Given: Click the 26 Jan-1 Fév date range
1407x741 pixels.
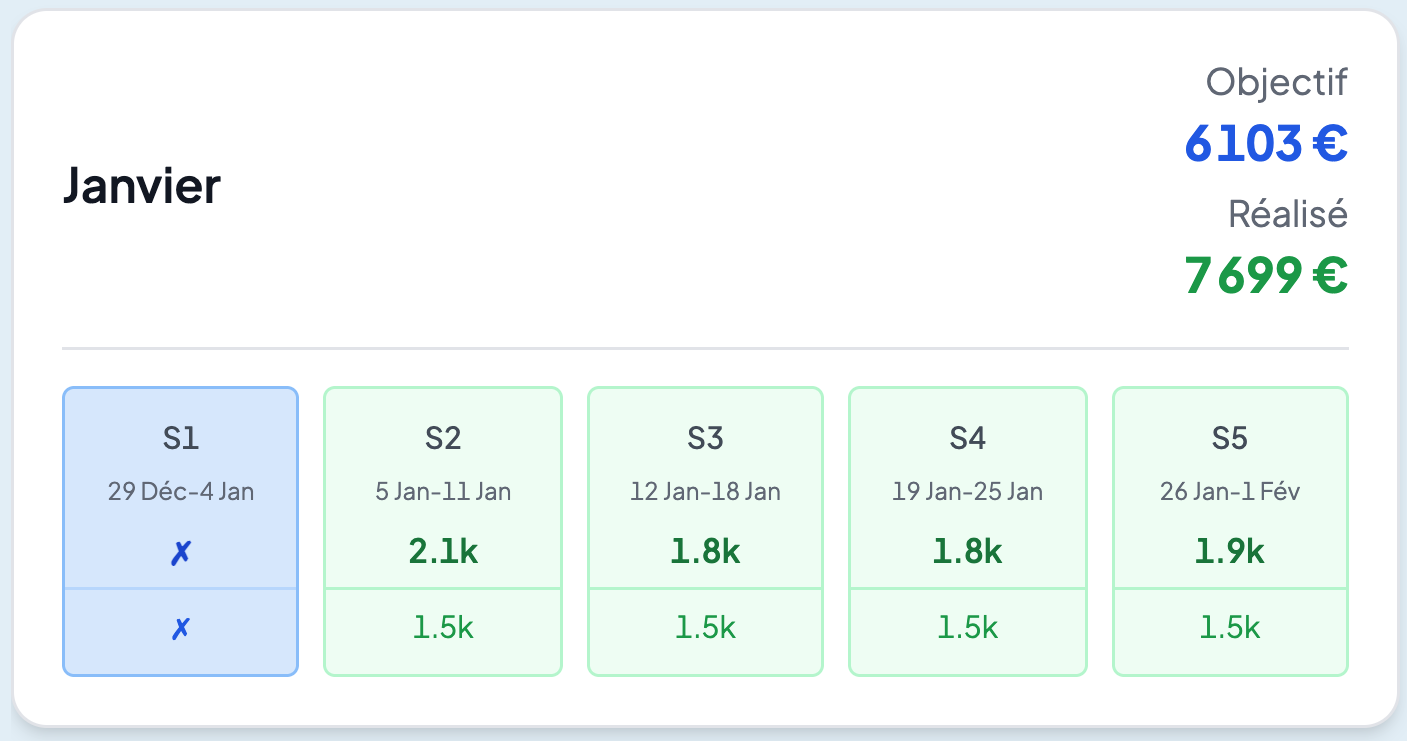Looking at the screenshot, I should point(1230,492).
